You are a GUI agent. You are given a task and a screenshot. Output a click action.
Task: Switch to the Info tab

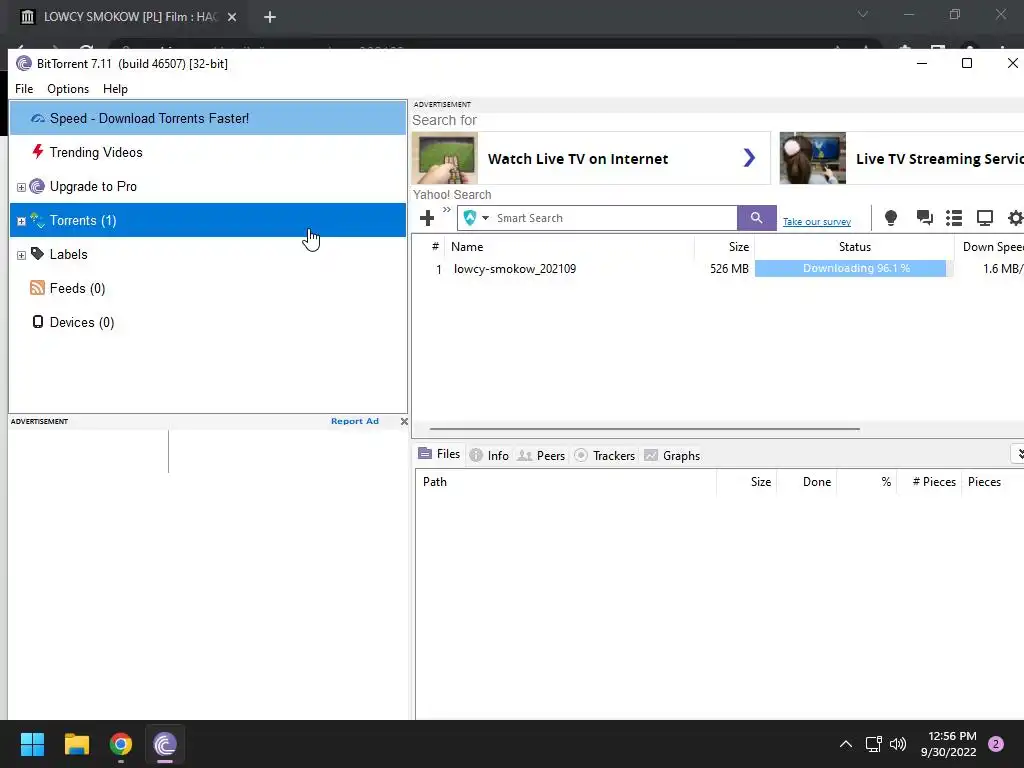click(x=489, y=456)
